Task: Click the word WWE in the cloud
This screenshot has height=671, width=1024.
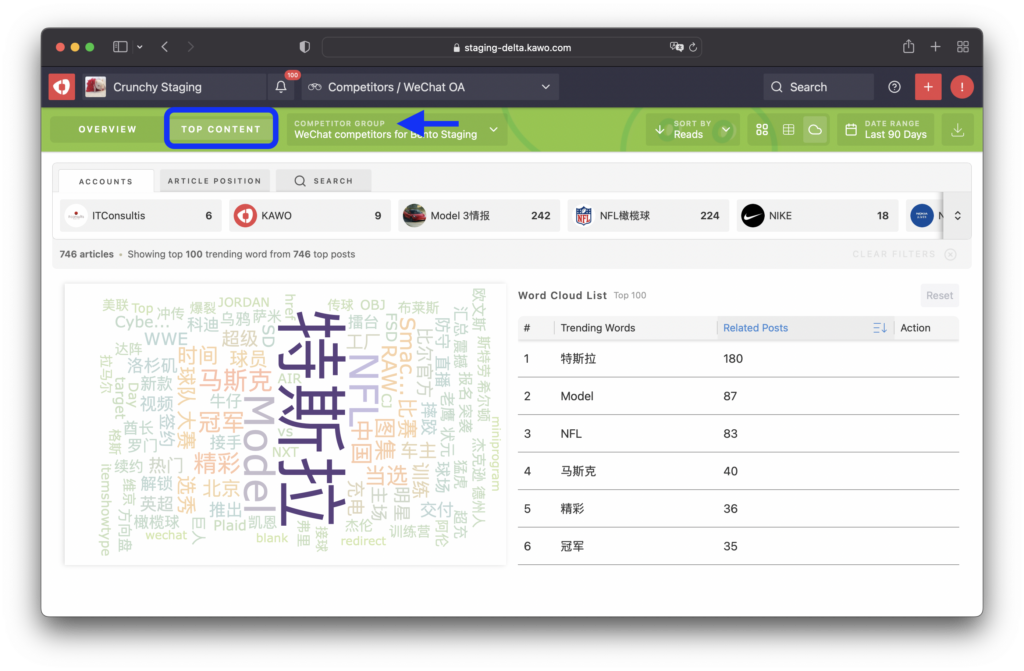Action: (x=166, y=339)
